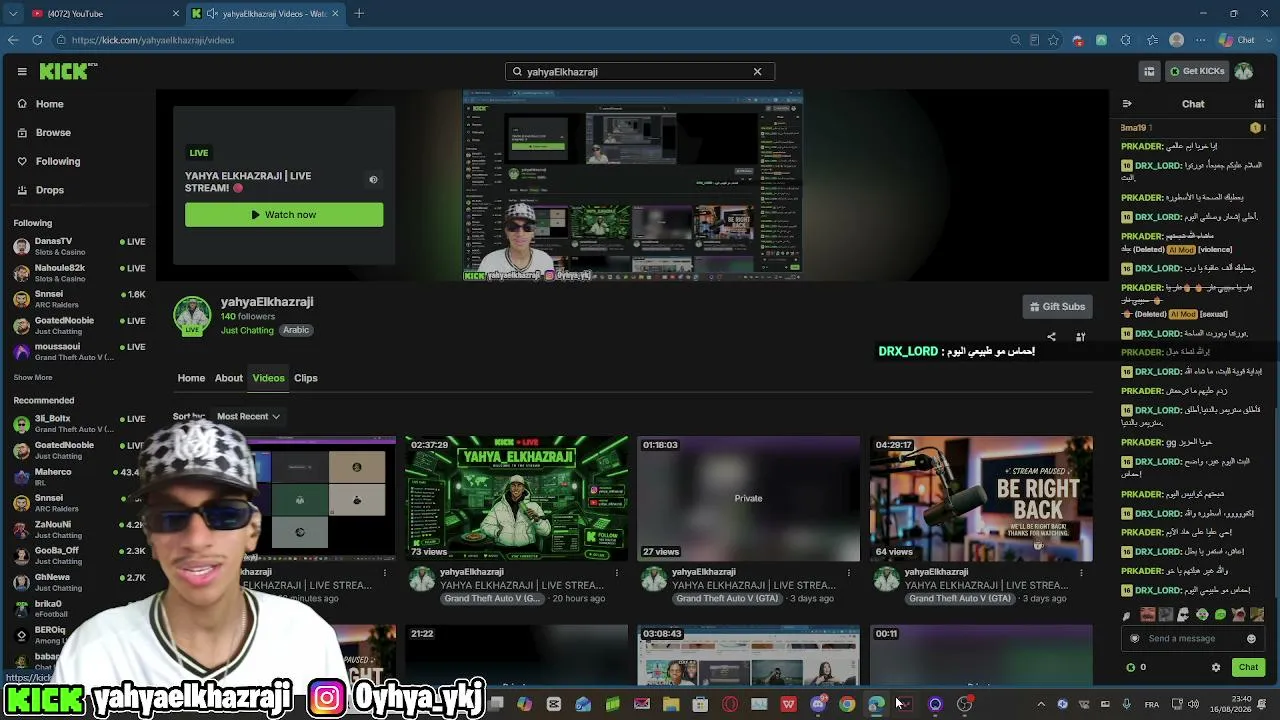The width and height of the screenshot is (1280, 720).
Task: Click the green Chat send button
Action: [1248, 667]
